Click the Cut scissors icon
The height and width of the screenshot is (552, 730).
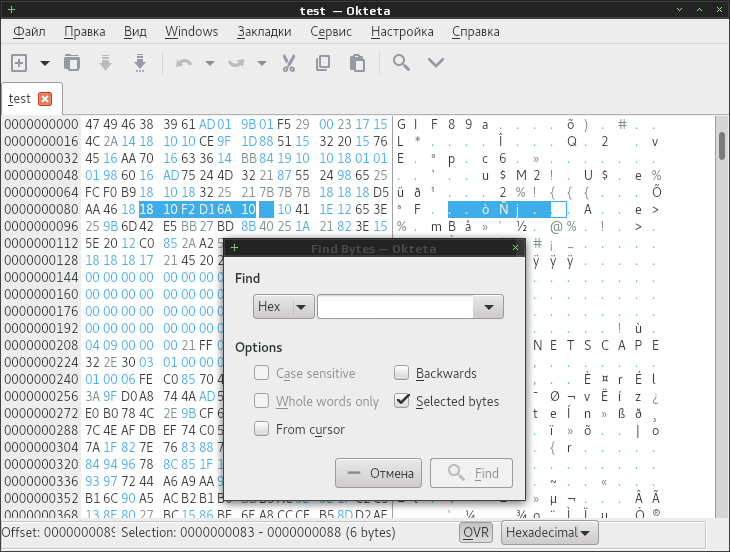pyautogui.click(x=289, y=63)
